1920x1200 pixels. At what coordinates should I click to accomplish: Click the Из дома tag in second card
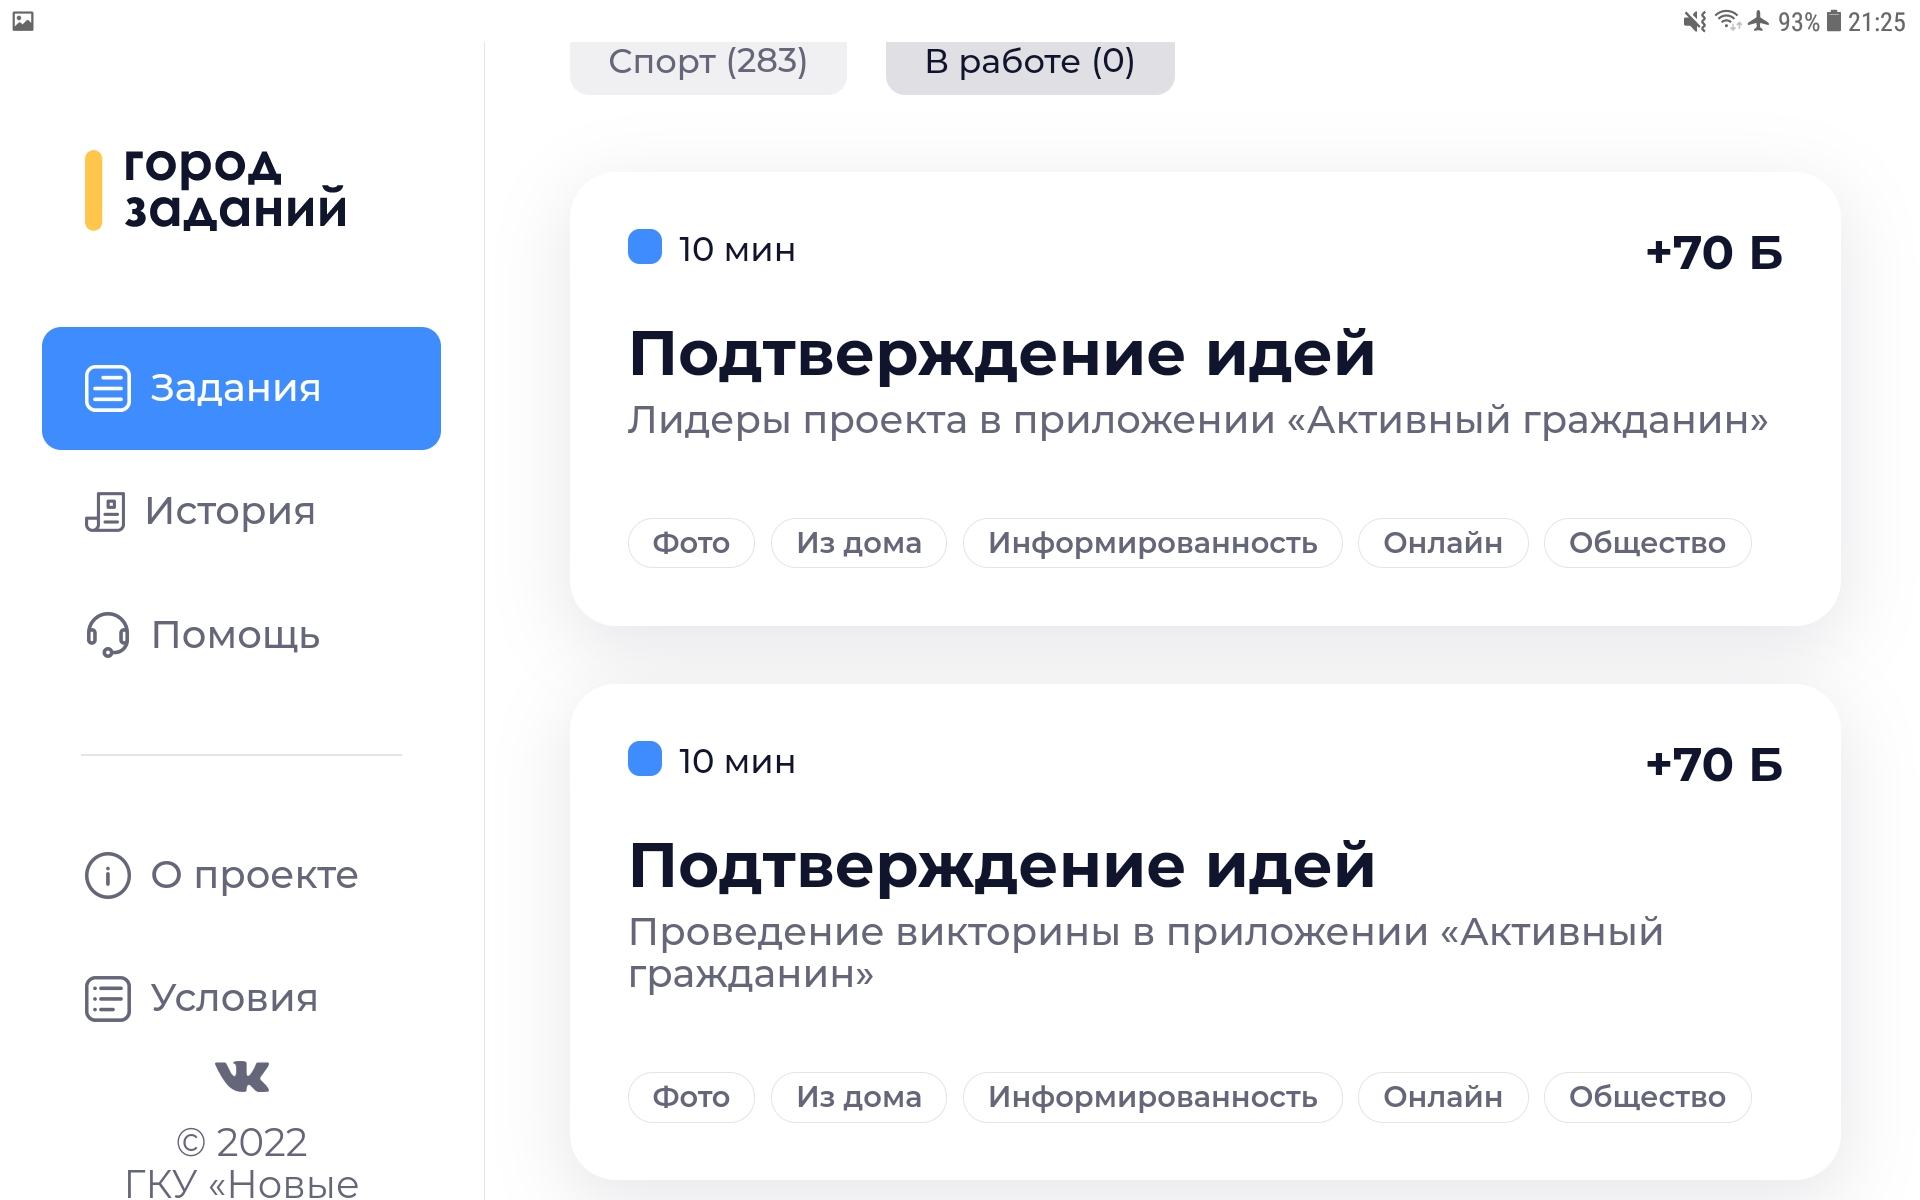(x=859, y=1097)
